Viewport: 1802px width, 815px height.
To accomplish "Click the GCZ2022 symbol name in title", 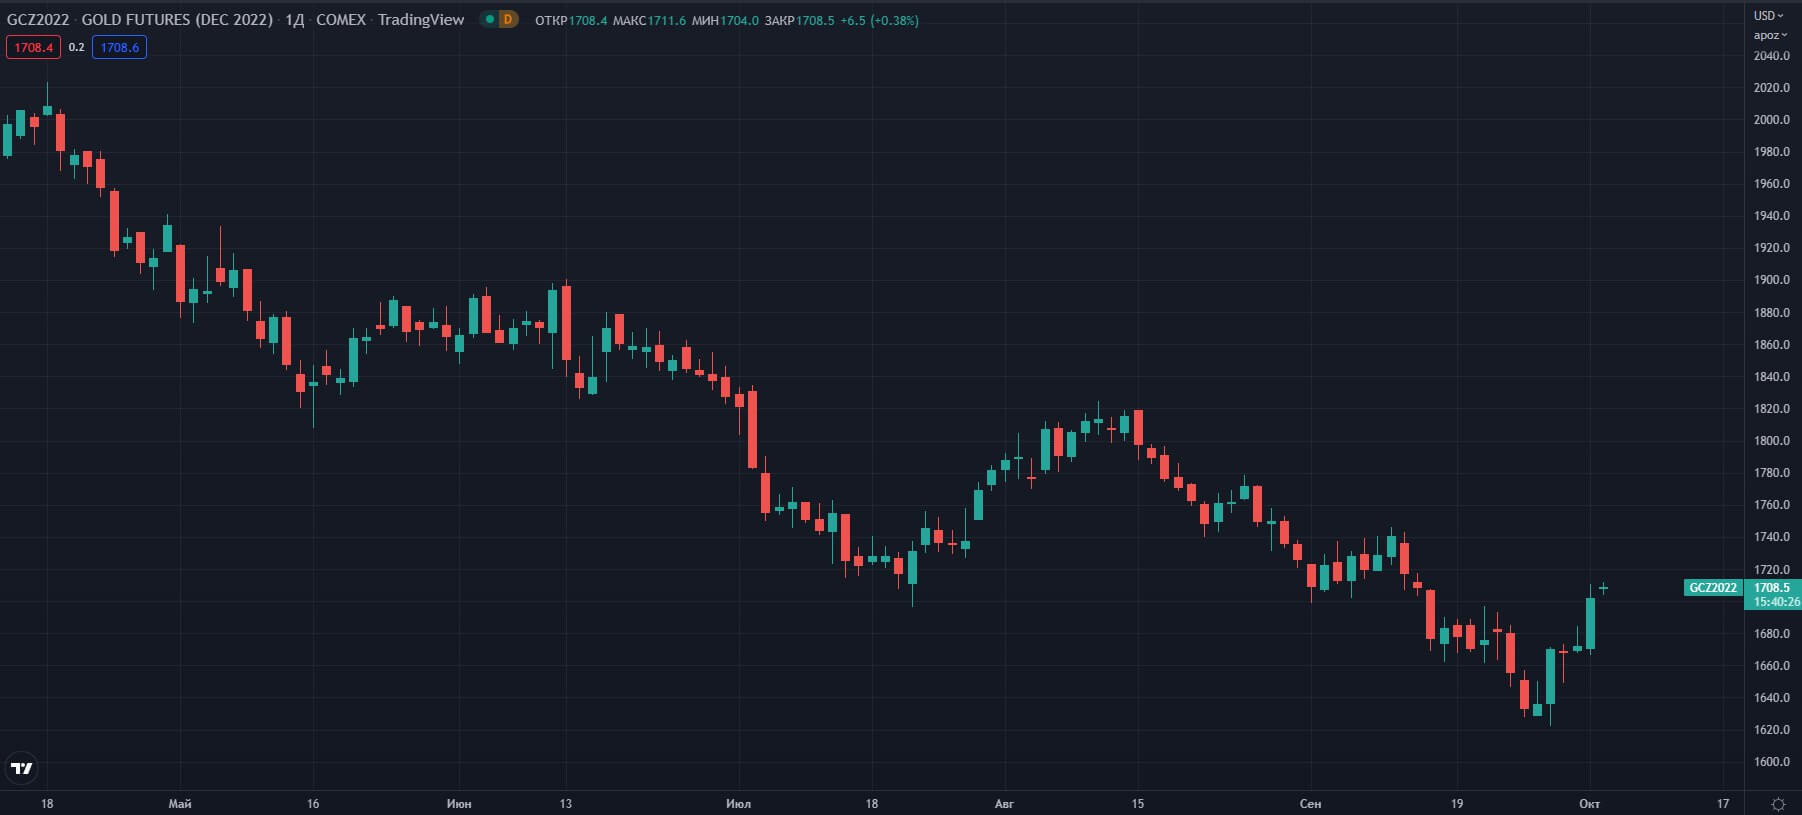I will 38,19.
